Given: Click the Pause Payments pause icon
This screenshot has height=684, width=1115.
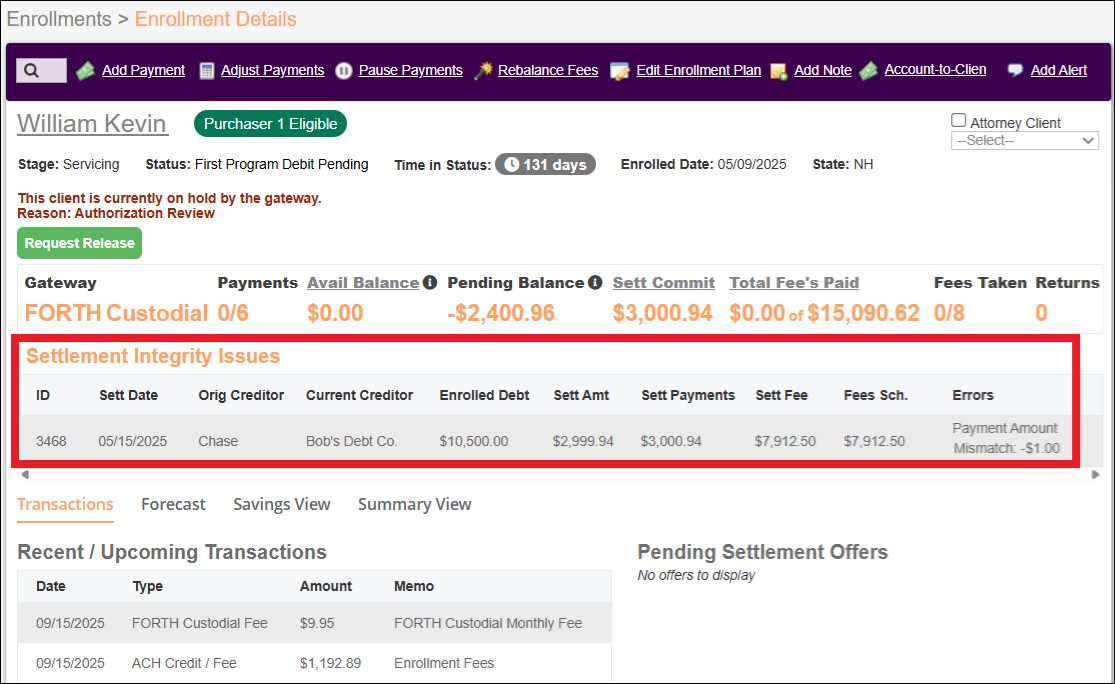Looking at the screenshot, I should coord(343,71).
